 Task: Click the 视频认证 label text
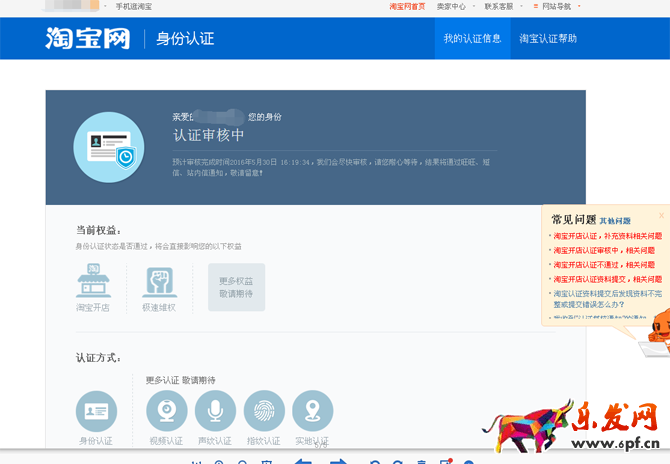coord(166,441)
